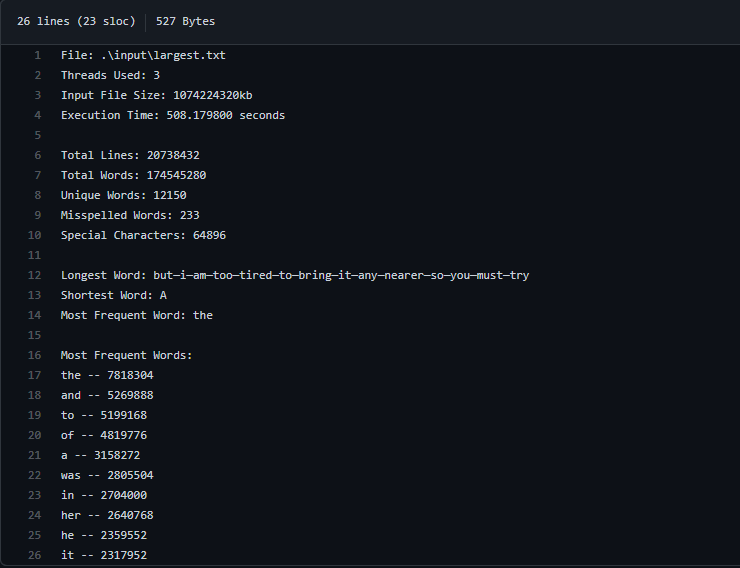Click the 'and -- 5269888' line
The height and width of the screenshot is (568, 740).
tap(107, 395)
